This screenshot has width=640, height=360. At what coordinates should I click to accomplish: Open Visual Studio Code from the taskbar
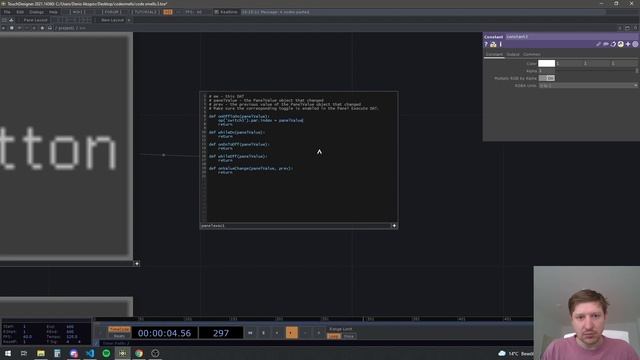[90, 353]
